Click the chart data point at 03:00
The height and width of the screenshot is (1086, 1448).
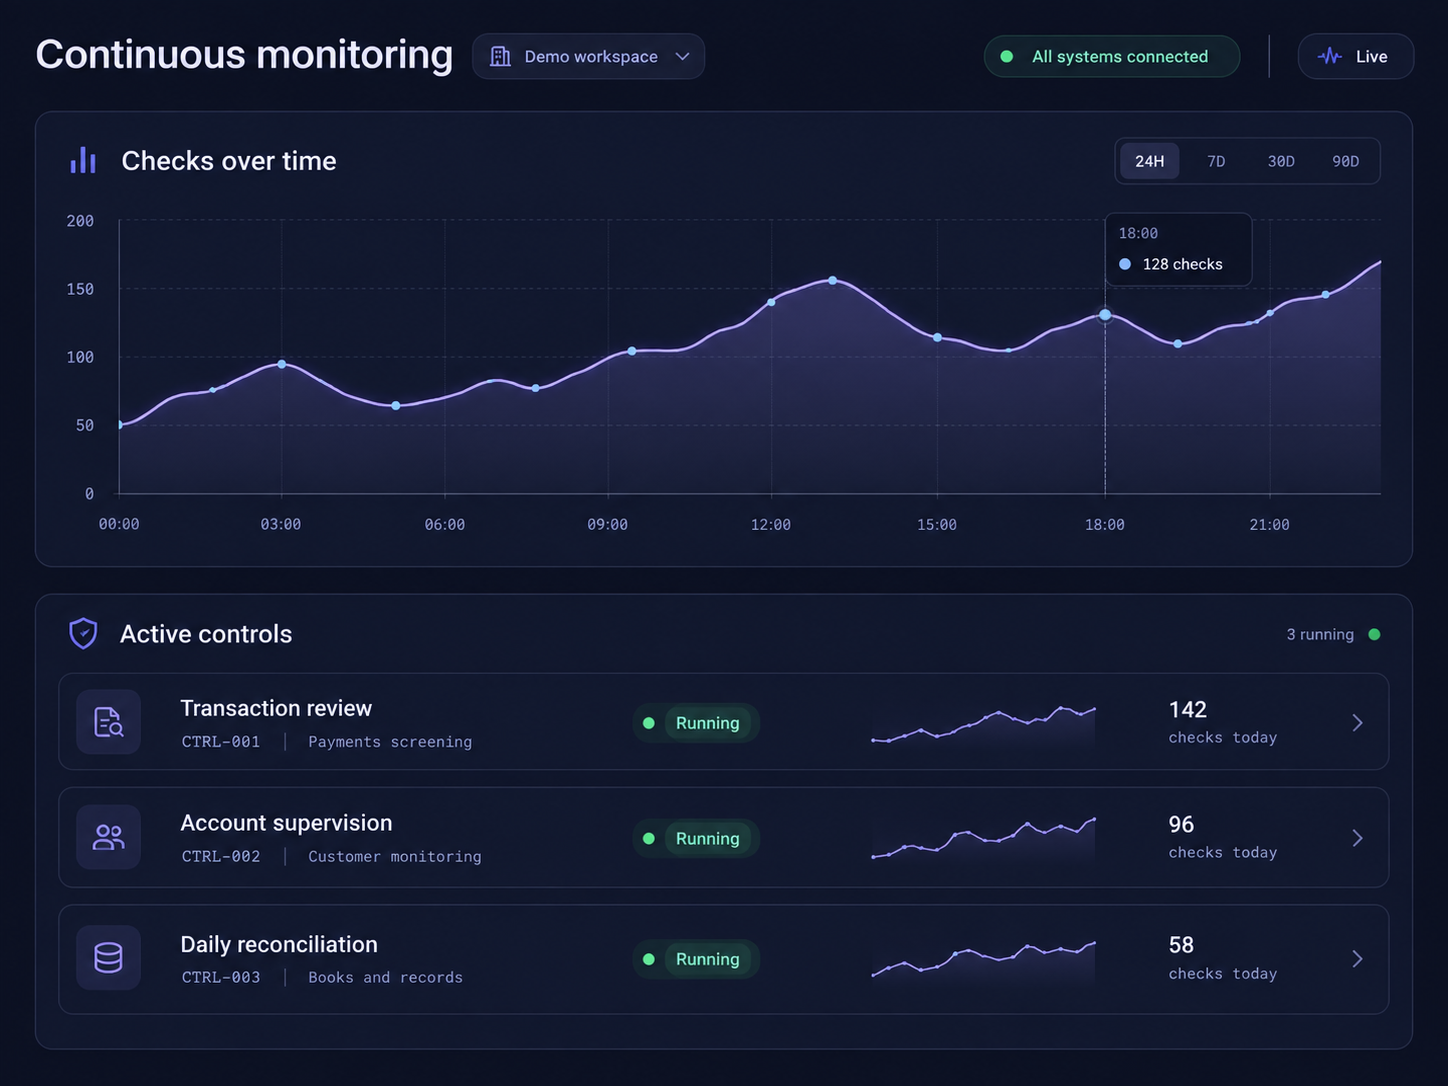coord(282,364)
